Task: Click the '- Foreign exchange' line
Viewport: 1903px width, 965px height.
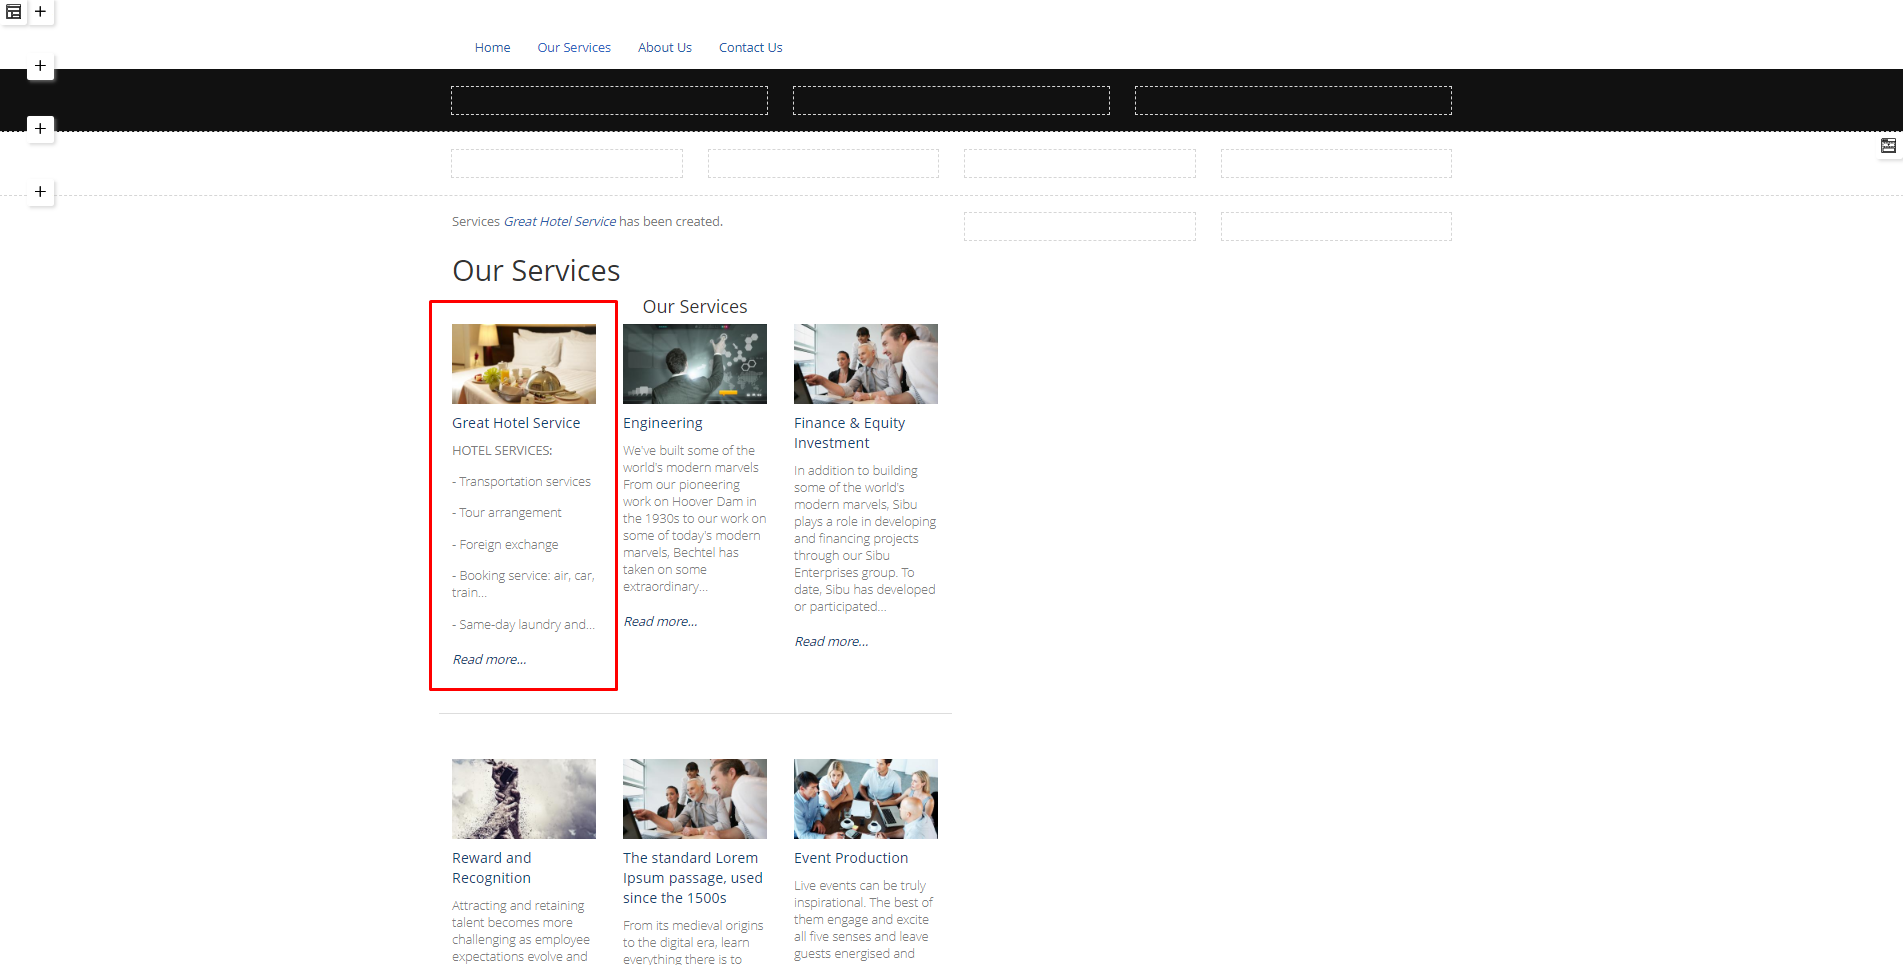Action: (x=505, y=545)
